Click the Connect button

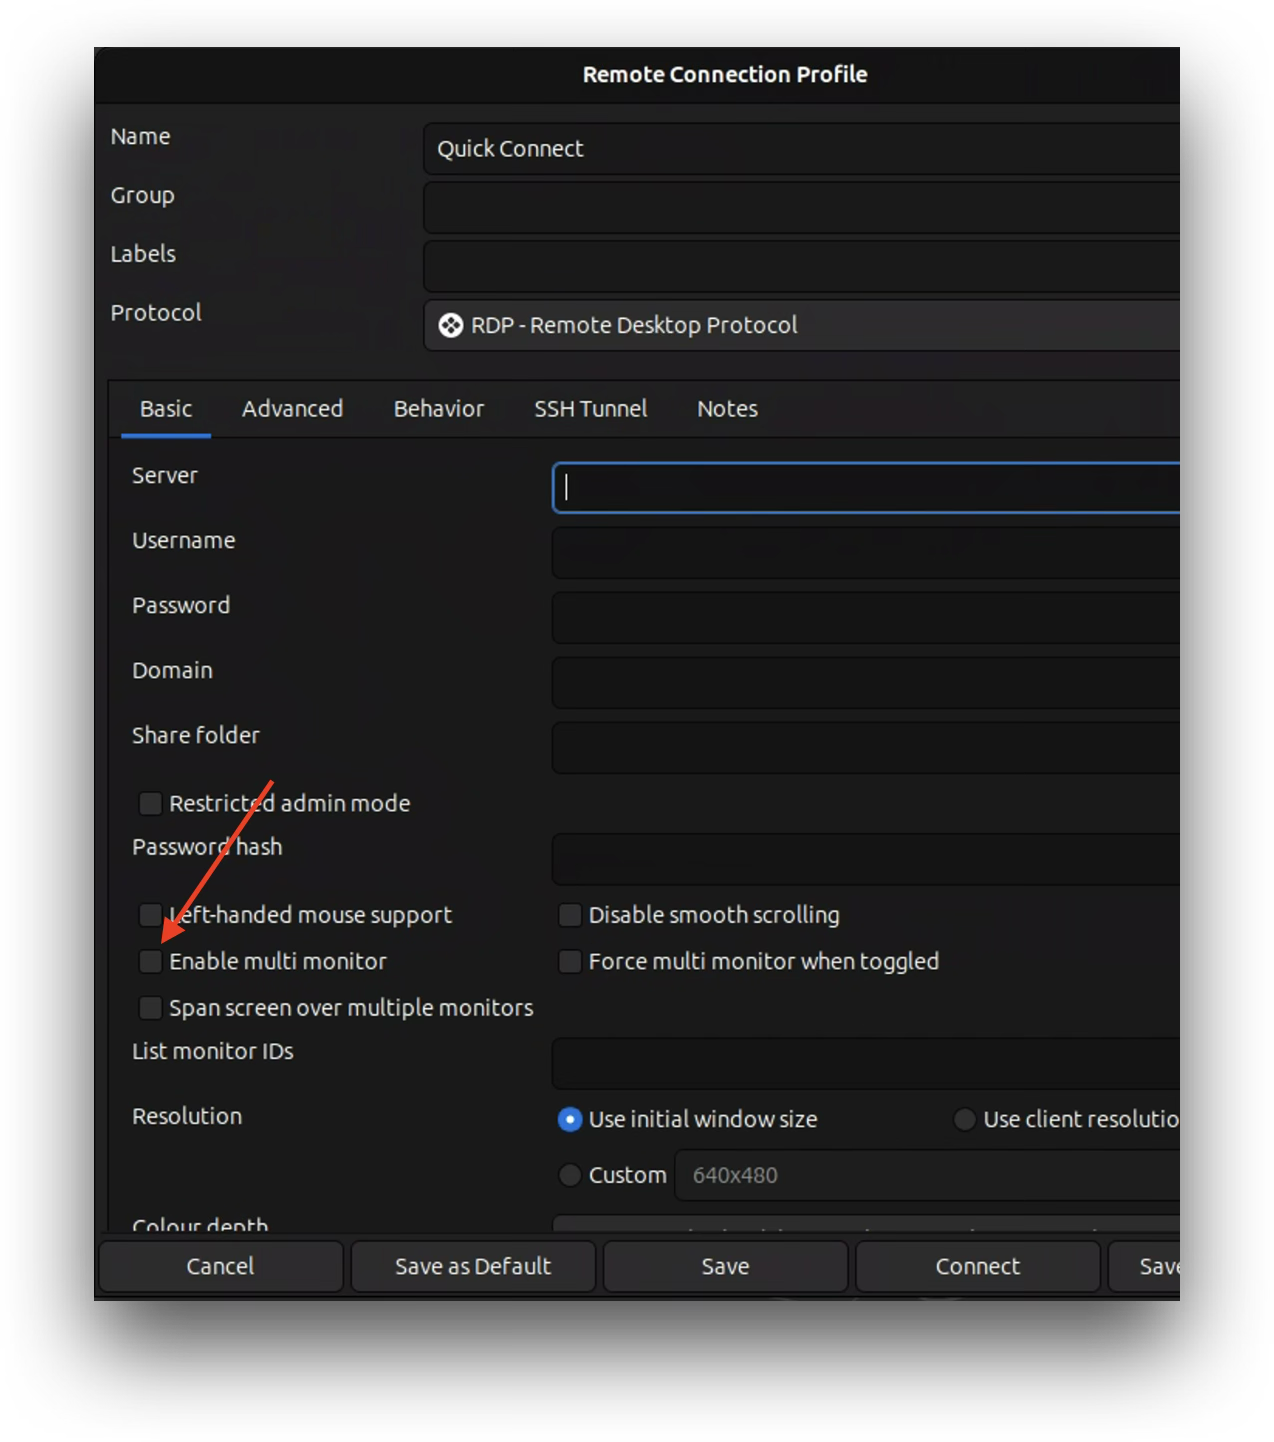point(977,1267)
